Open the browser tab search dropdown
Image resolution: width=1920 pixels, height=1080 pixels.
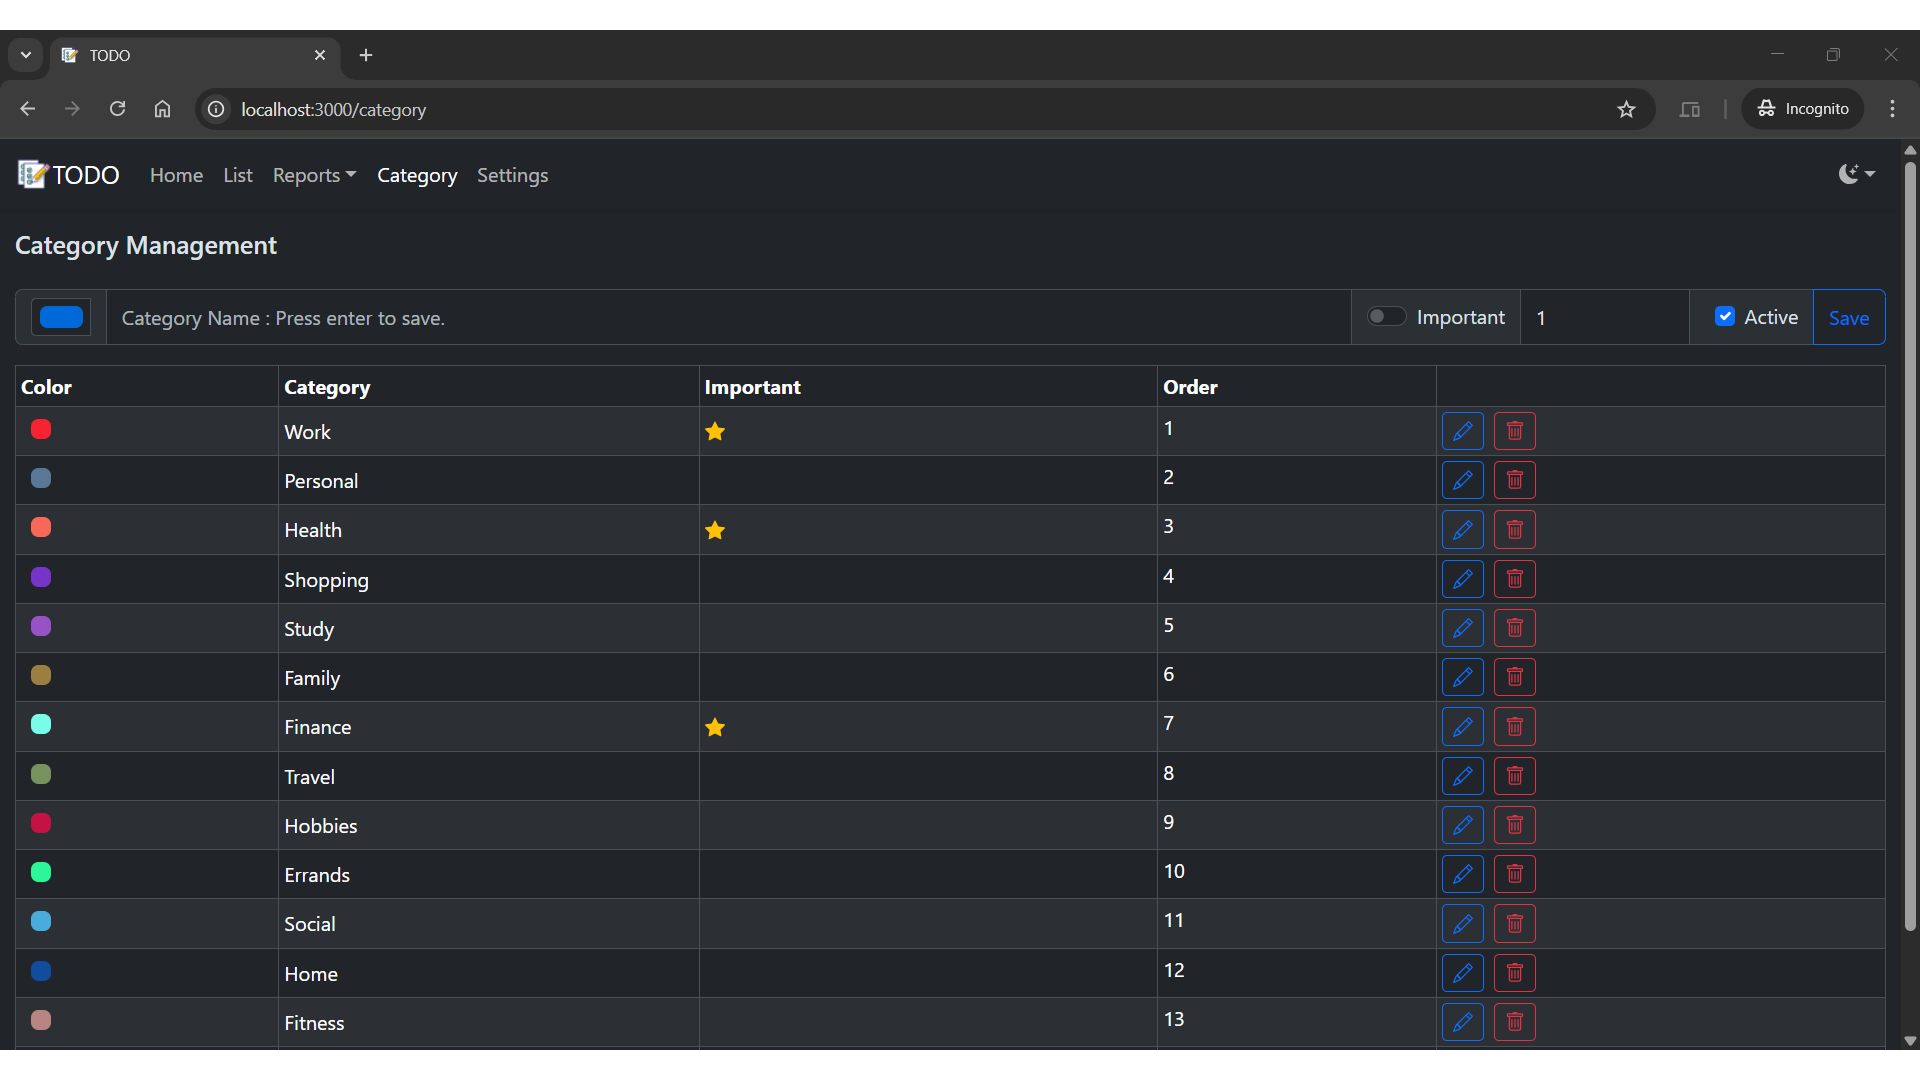(x=26, y=55)
